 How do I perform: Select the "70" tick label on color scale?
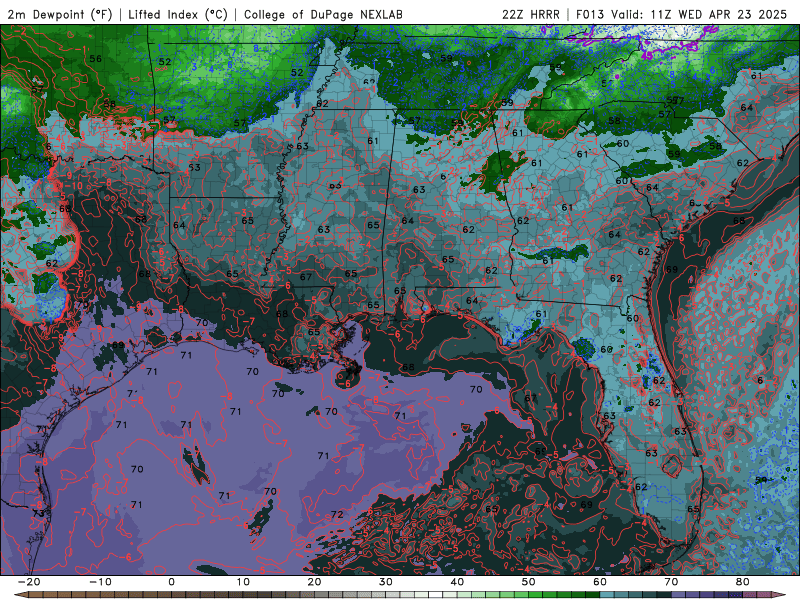point(671,582)
